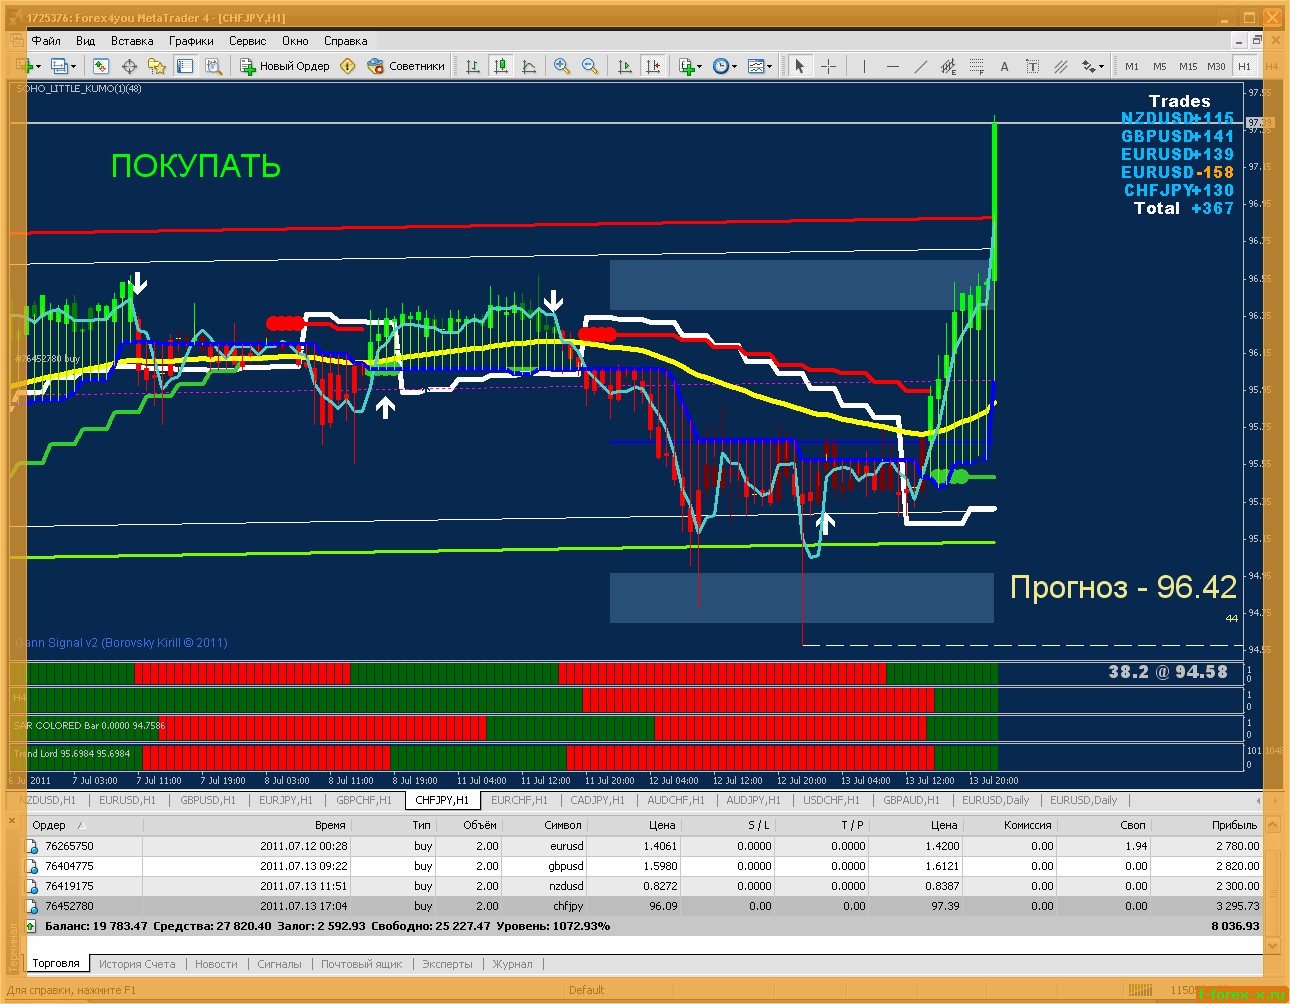Select order 76404775 gbpusd row

(645, 866)
